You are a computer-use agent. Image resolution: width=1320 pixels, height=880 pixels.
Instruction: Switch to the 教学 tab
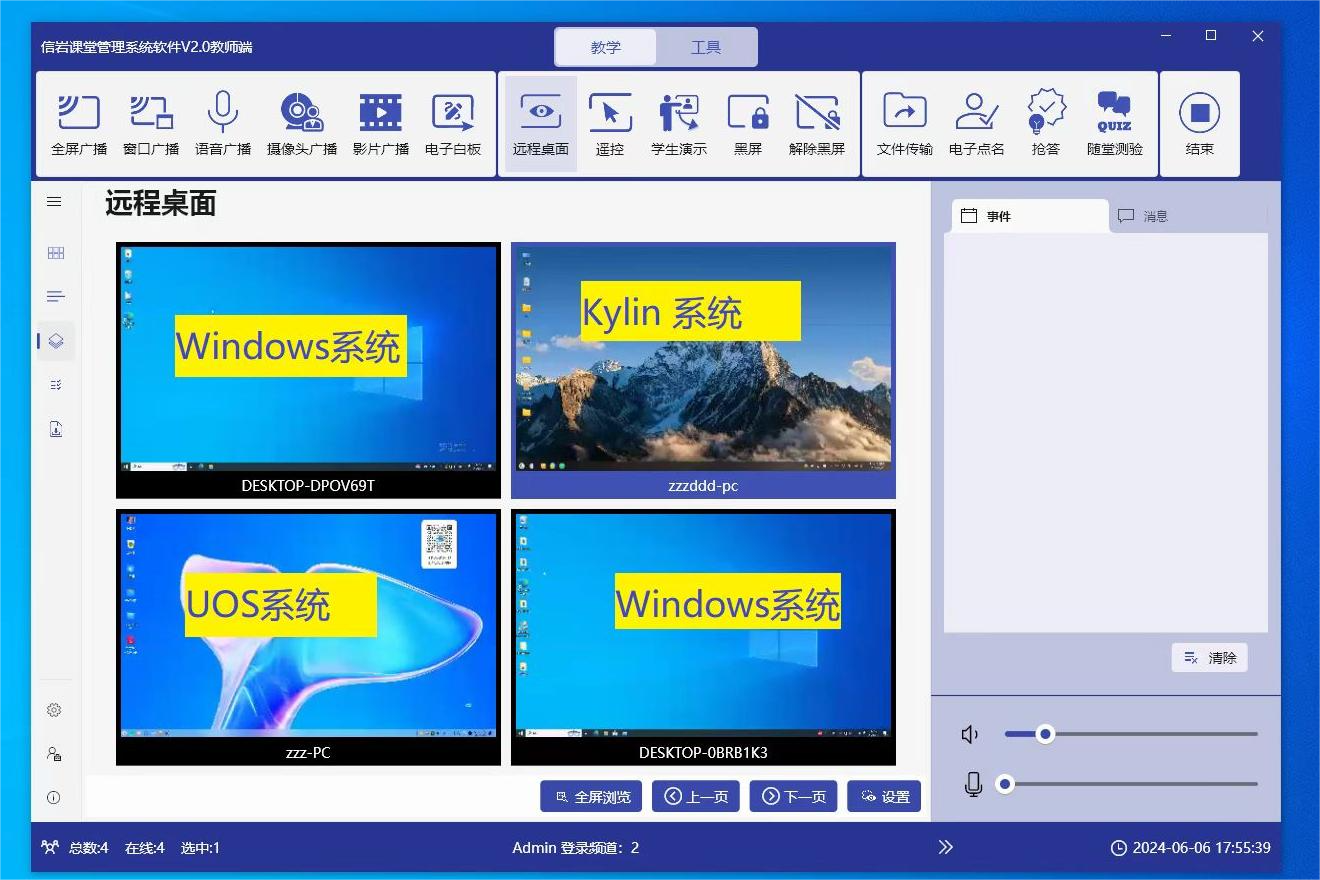coord(606,47)
